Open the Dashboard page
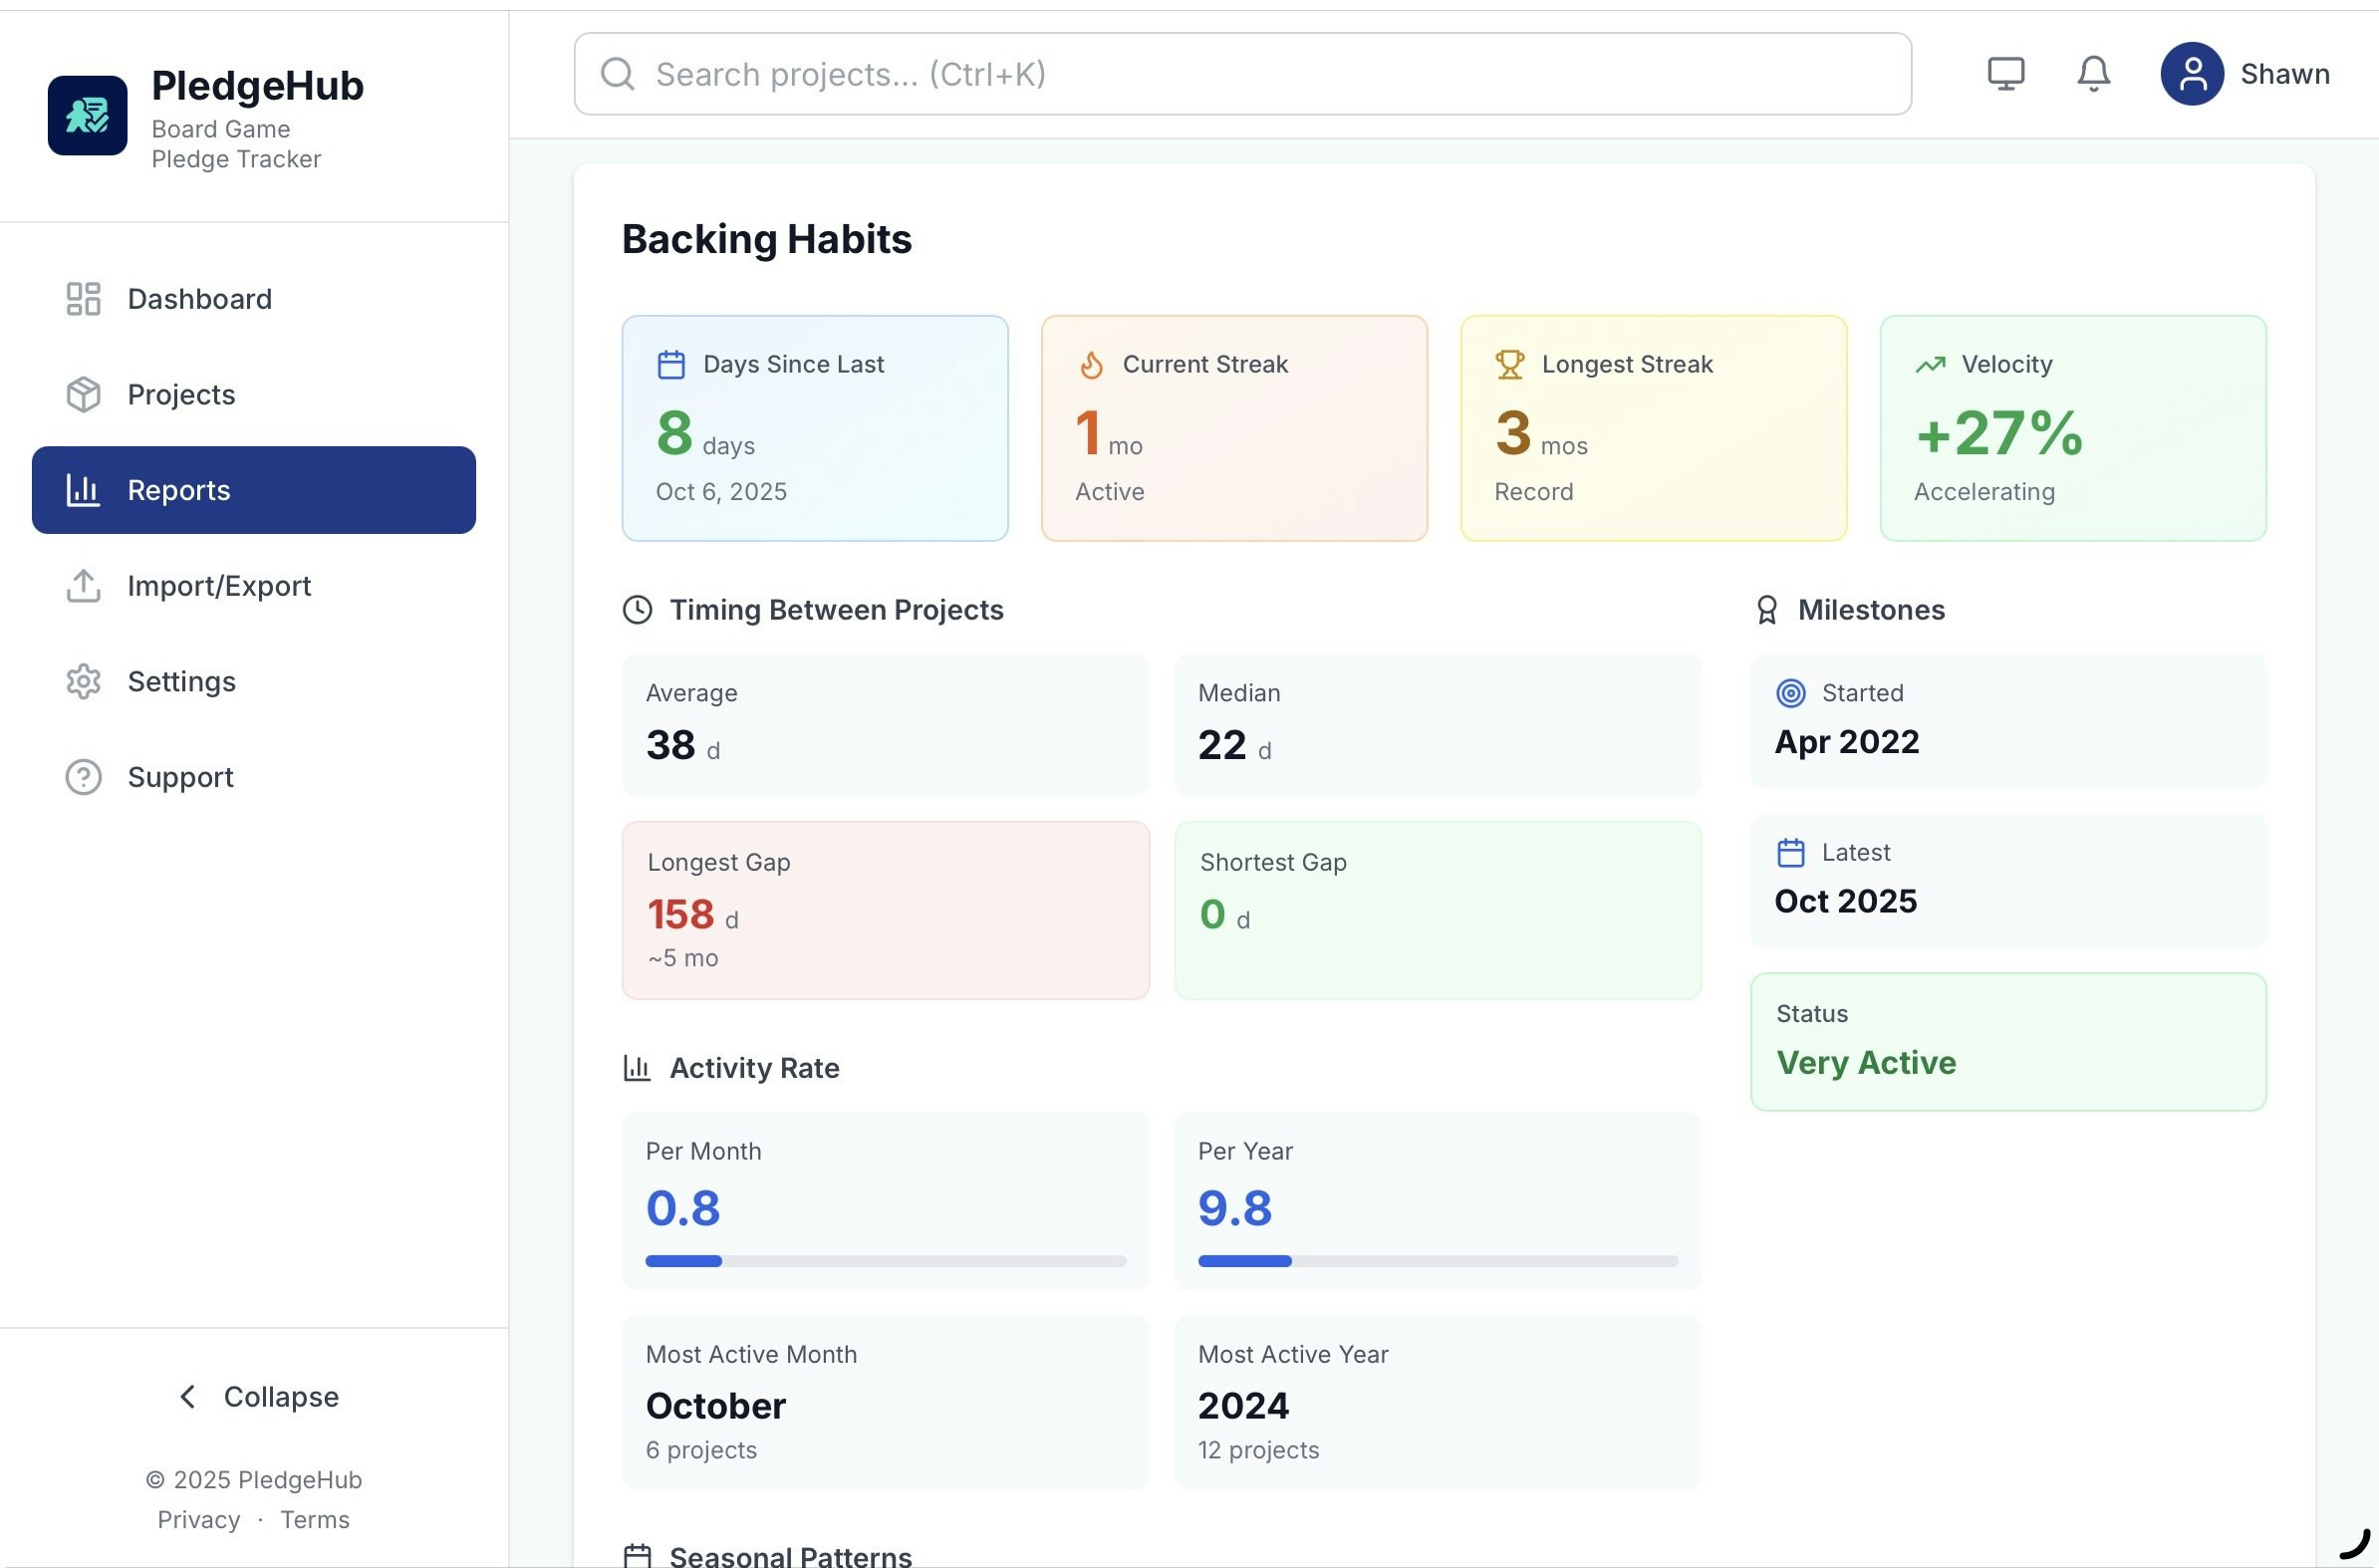2379x1568 pixels. [x=199, y=299]
